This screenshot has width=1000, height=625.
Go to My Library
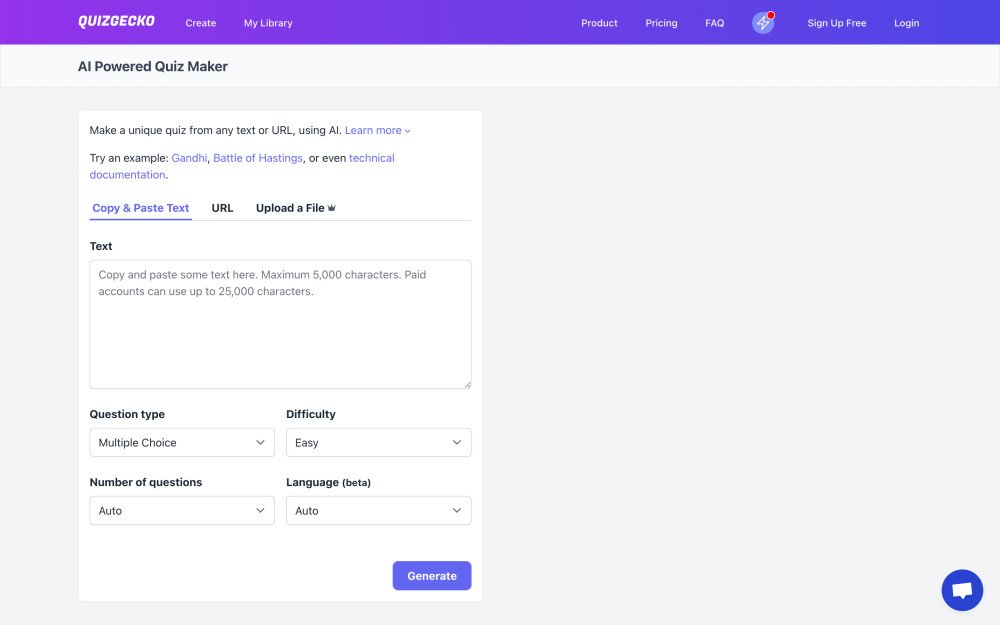point(268,23)
